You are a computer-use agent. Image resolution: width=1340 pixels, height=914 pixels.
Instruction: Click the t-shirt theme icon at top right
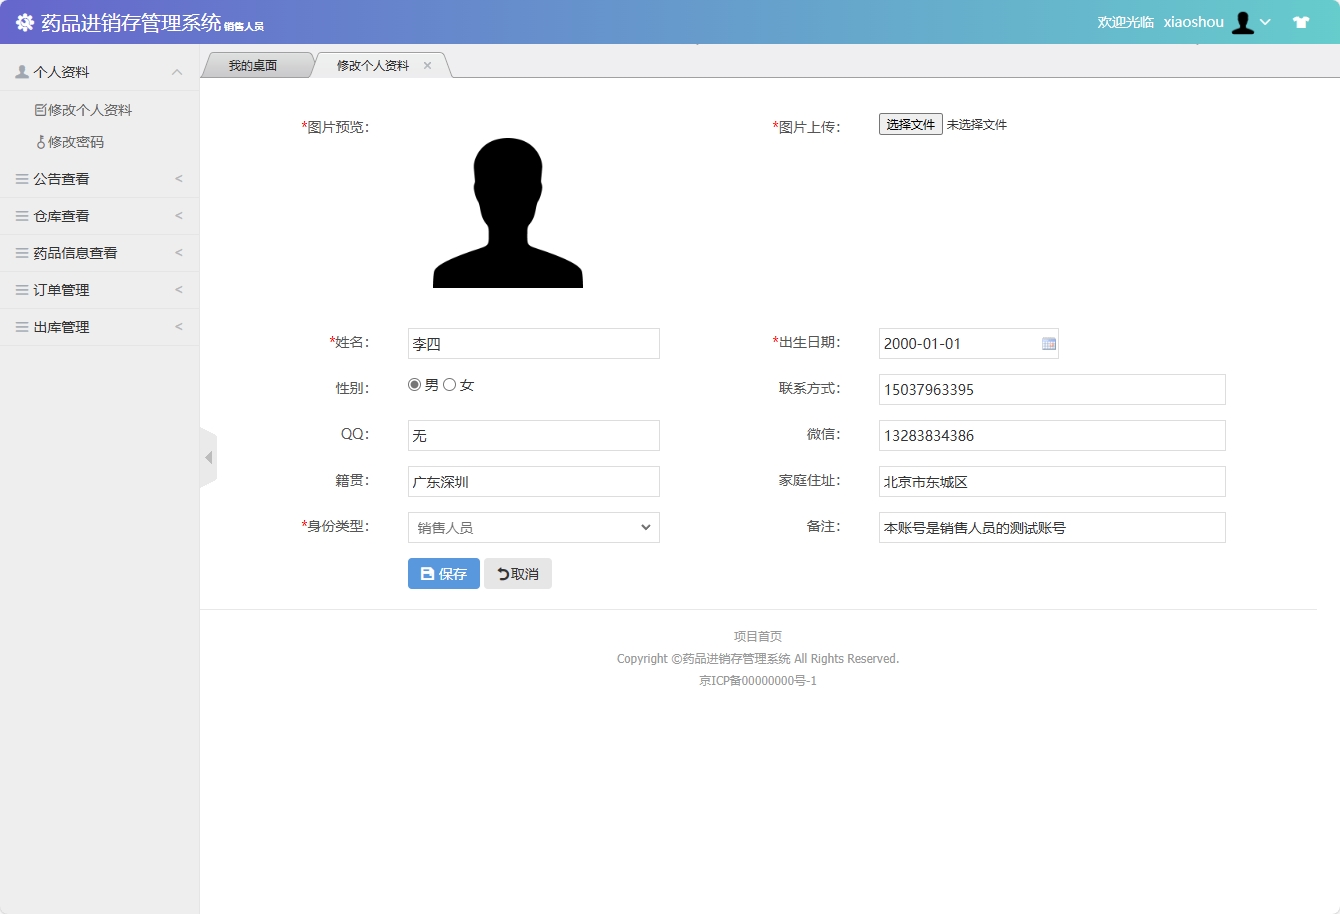1301,21
